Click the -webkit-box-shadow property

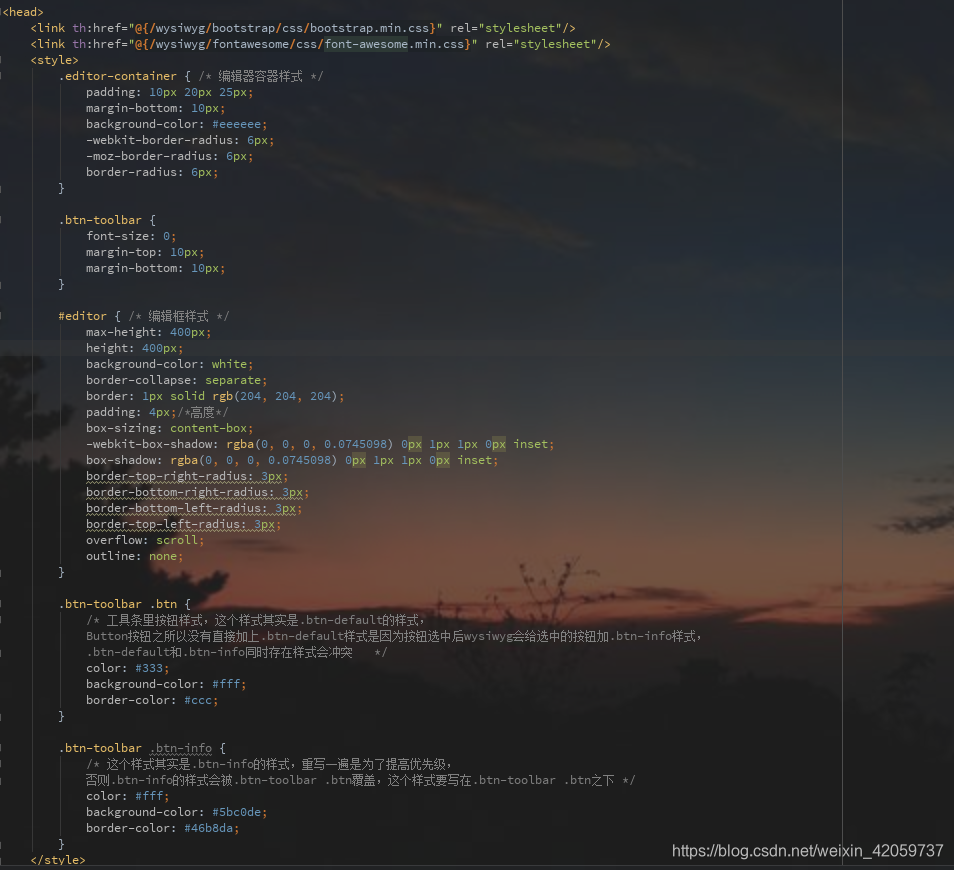tap(150, 444)
